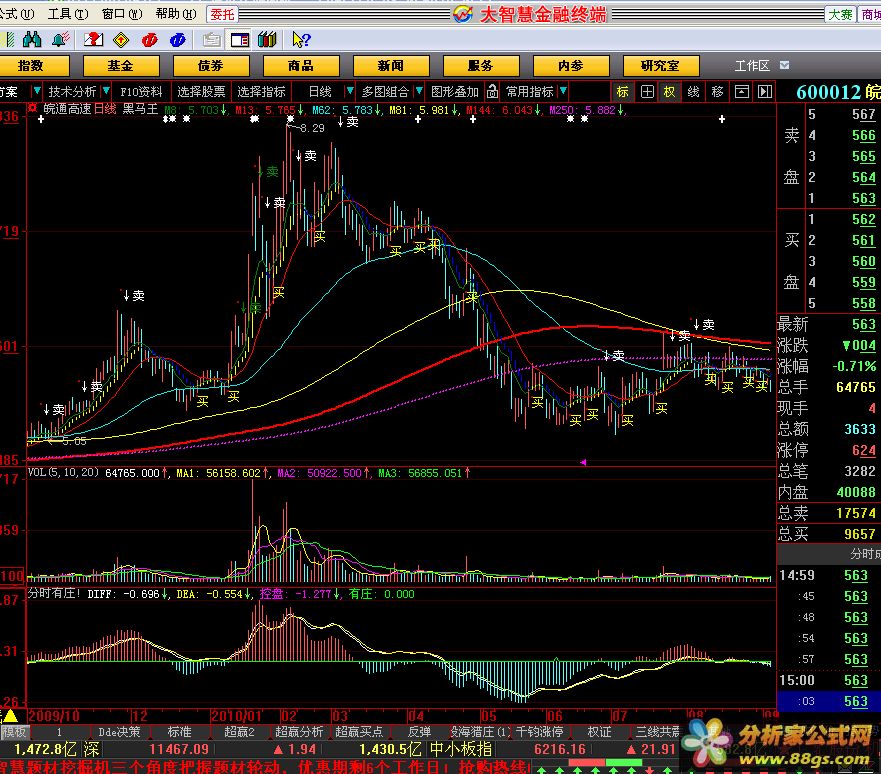Toggle the 权 price adjustment button

tap(669, 92)
